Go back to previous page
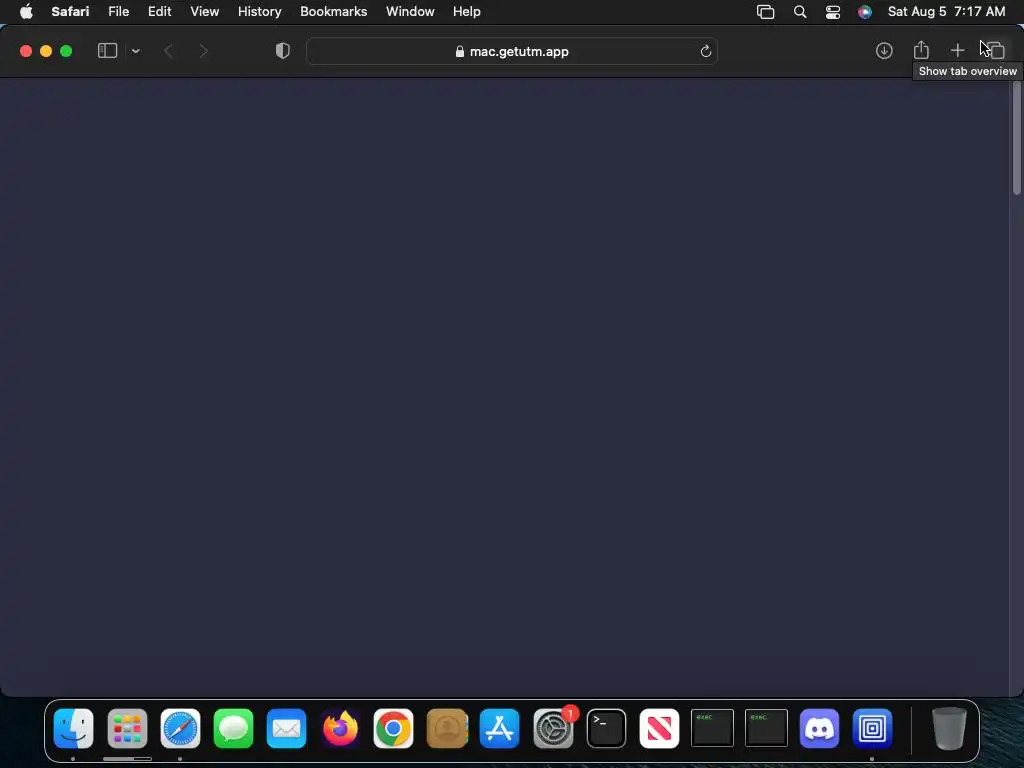1024x768 pixels. click(x=168, y=51)
